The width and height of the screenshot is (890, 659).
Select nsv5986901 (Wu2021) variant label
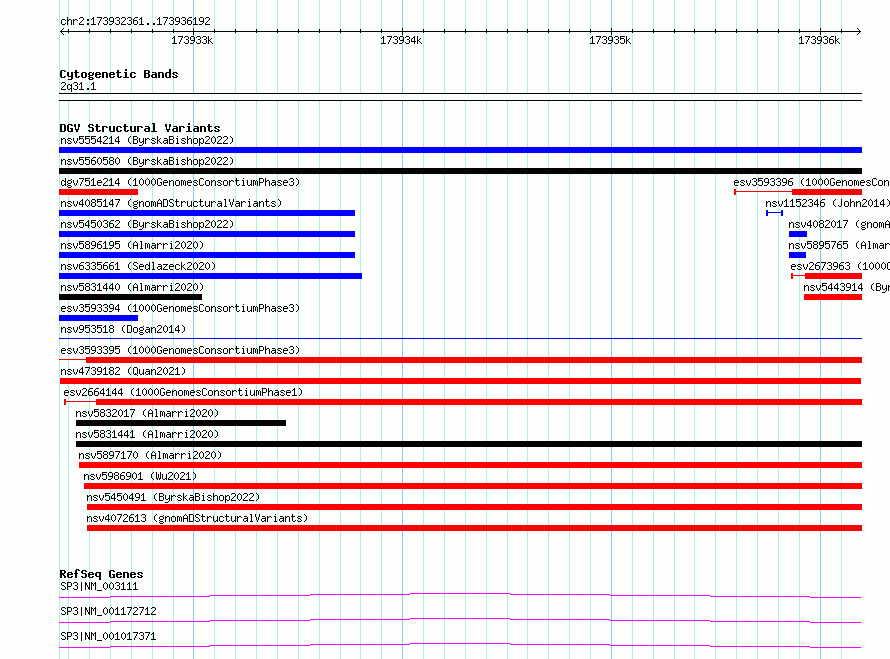(140, 476)
